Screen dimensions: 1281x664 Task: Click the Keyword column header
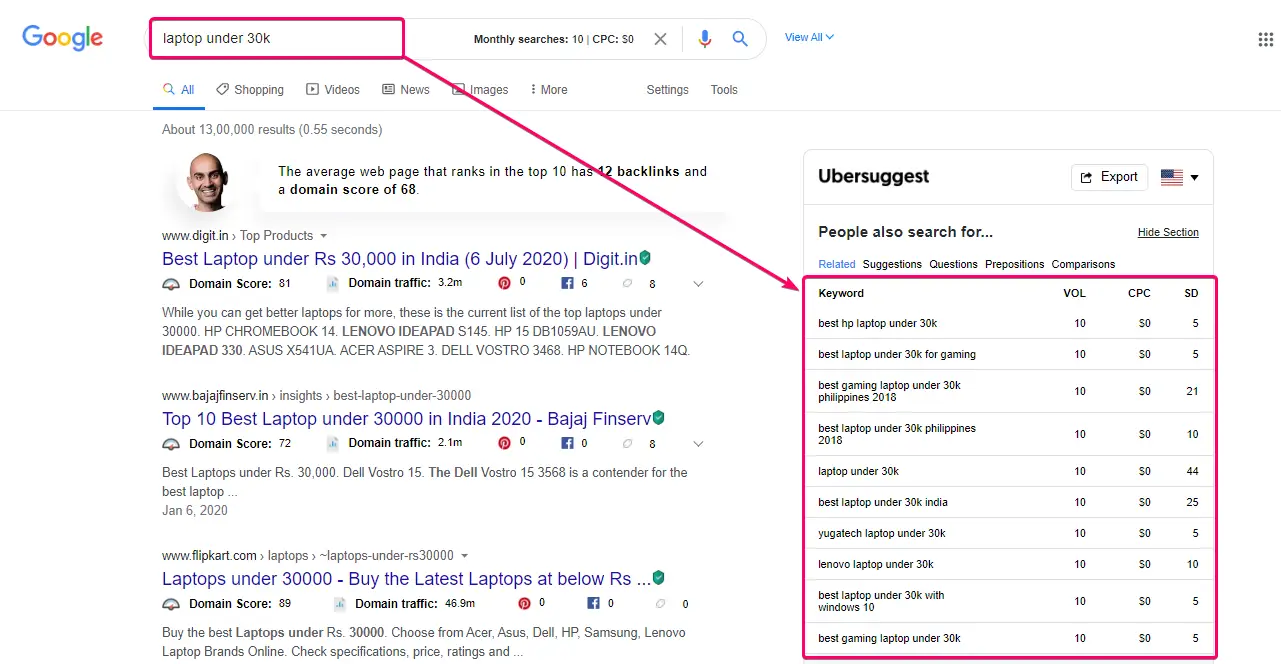tap(841, 294)
